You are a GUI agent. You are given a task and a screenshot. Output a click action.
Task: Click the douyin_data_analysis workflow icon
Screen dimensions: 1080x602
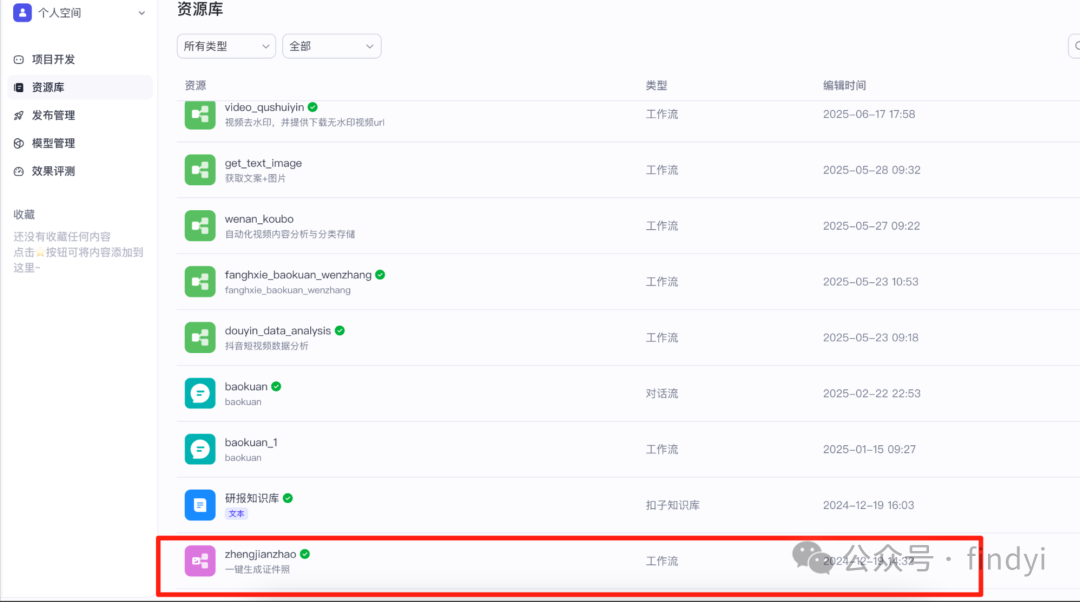[200, 338]
